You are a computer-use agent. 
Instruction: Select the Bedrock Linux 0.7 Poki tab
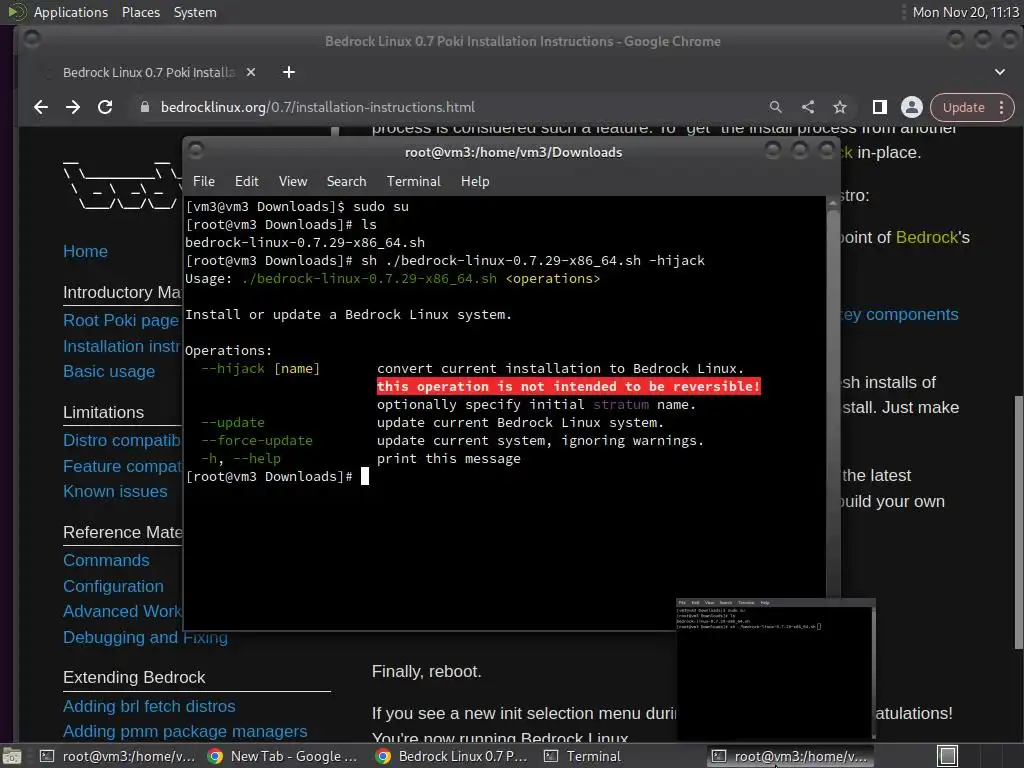pyautogui.click(x=149, y=72)
